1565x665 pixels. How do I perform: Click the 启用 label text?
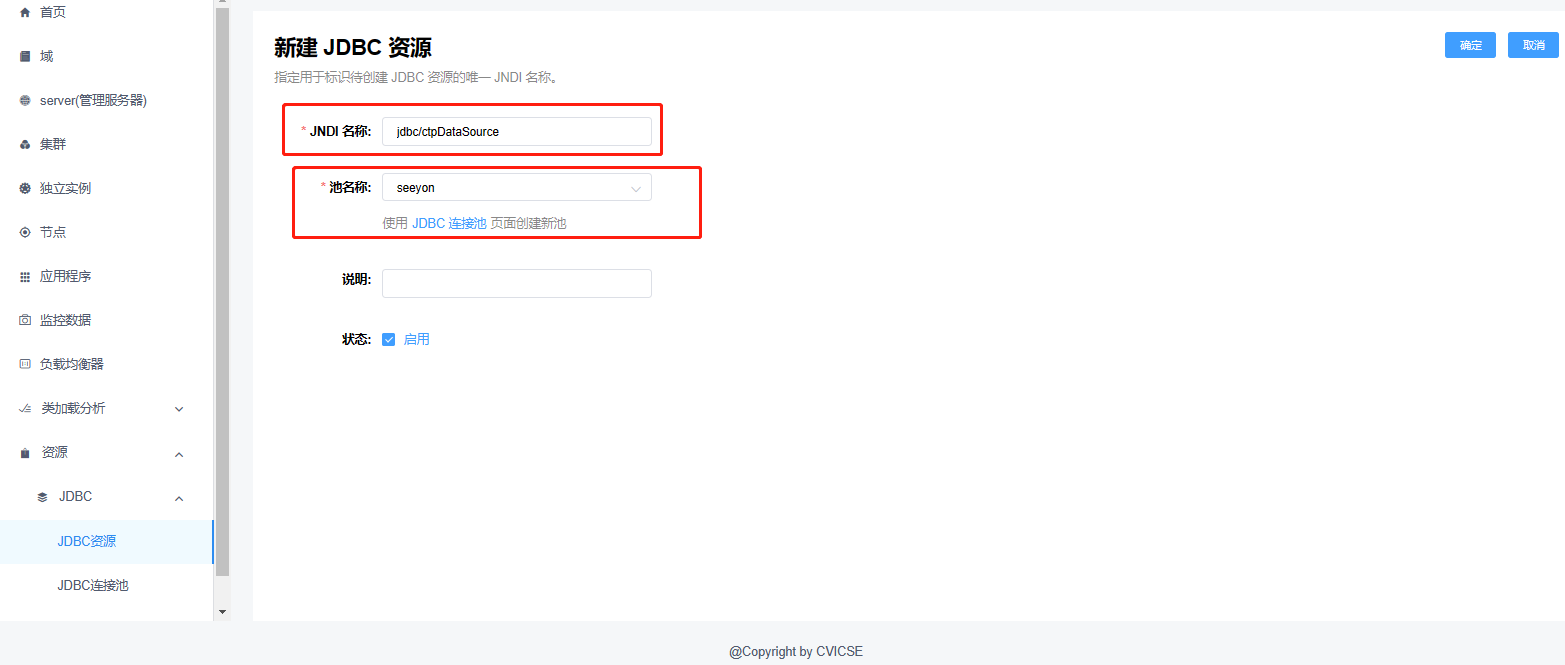tap(416, 339)
